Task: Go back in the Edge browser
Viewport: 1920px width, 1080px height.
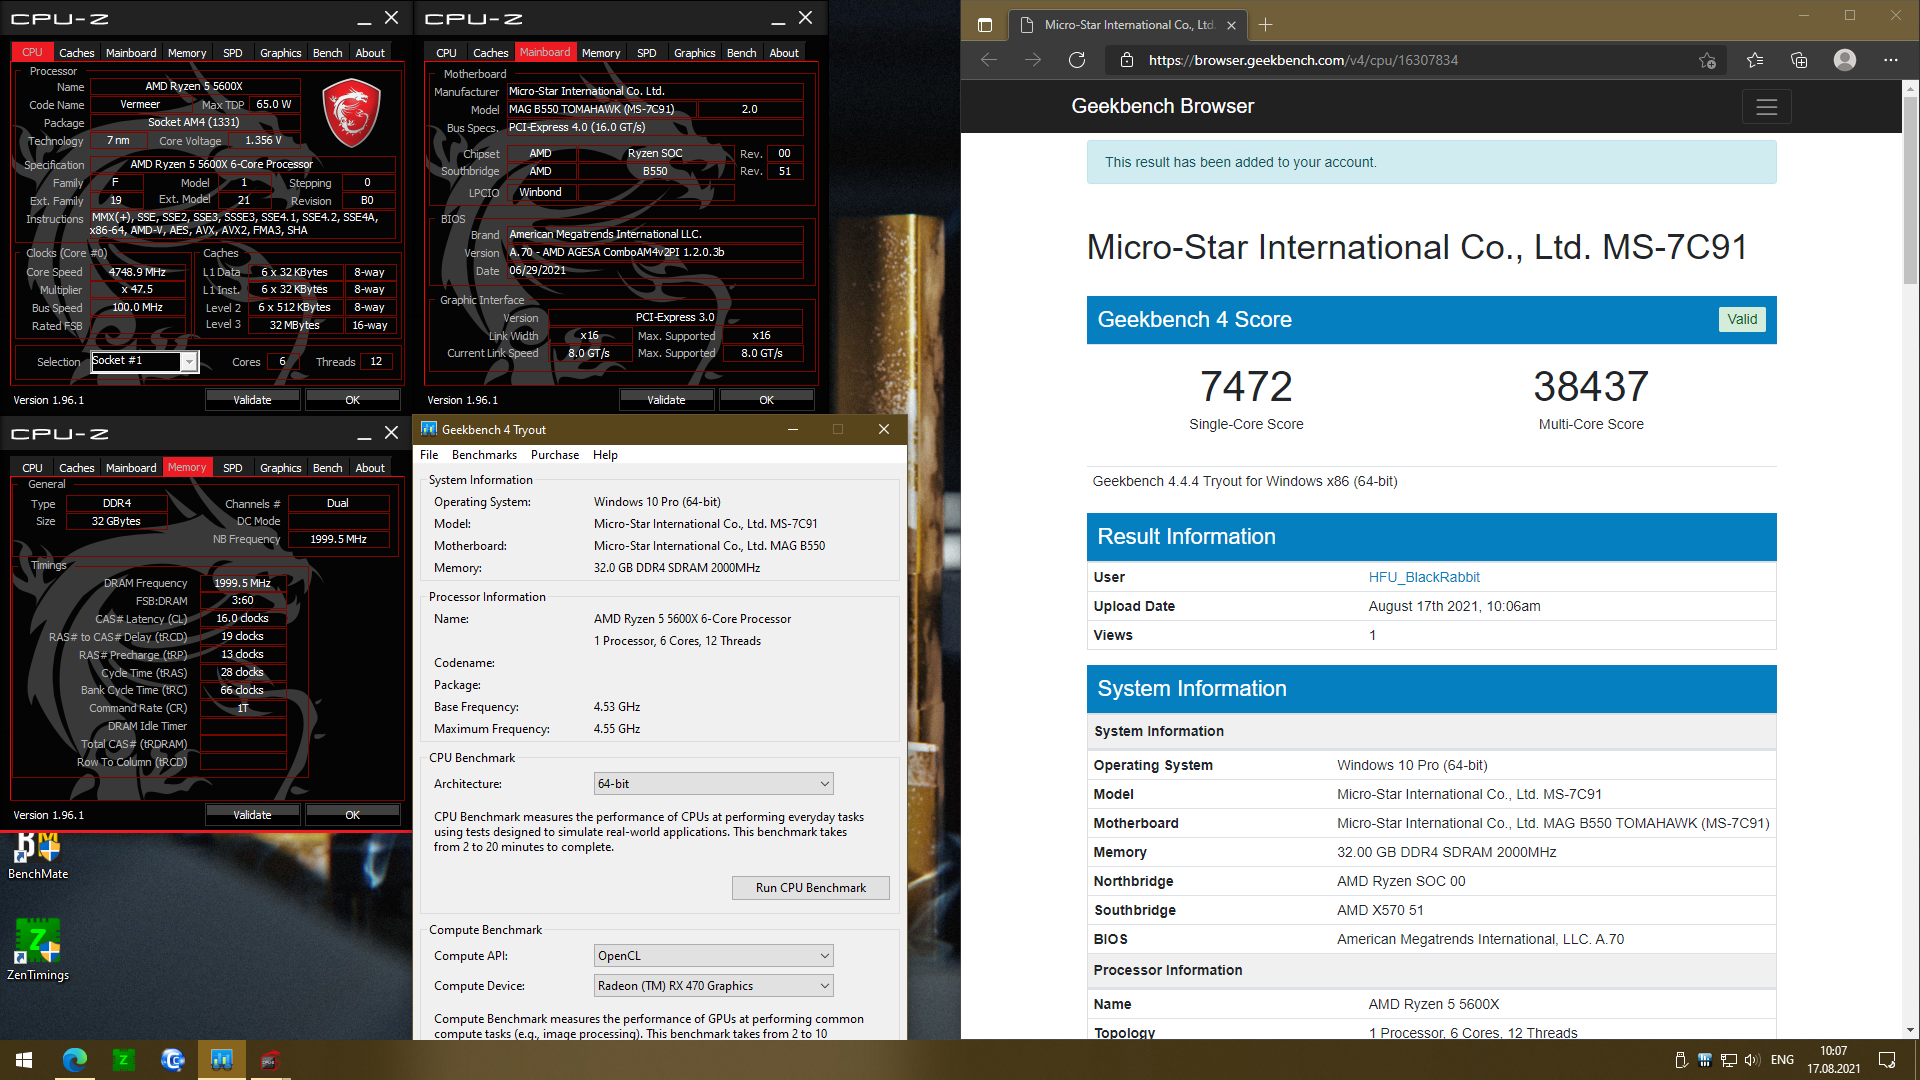Action: point(989,60)
